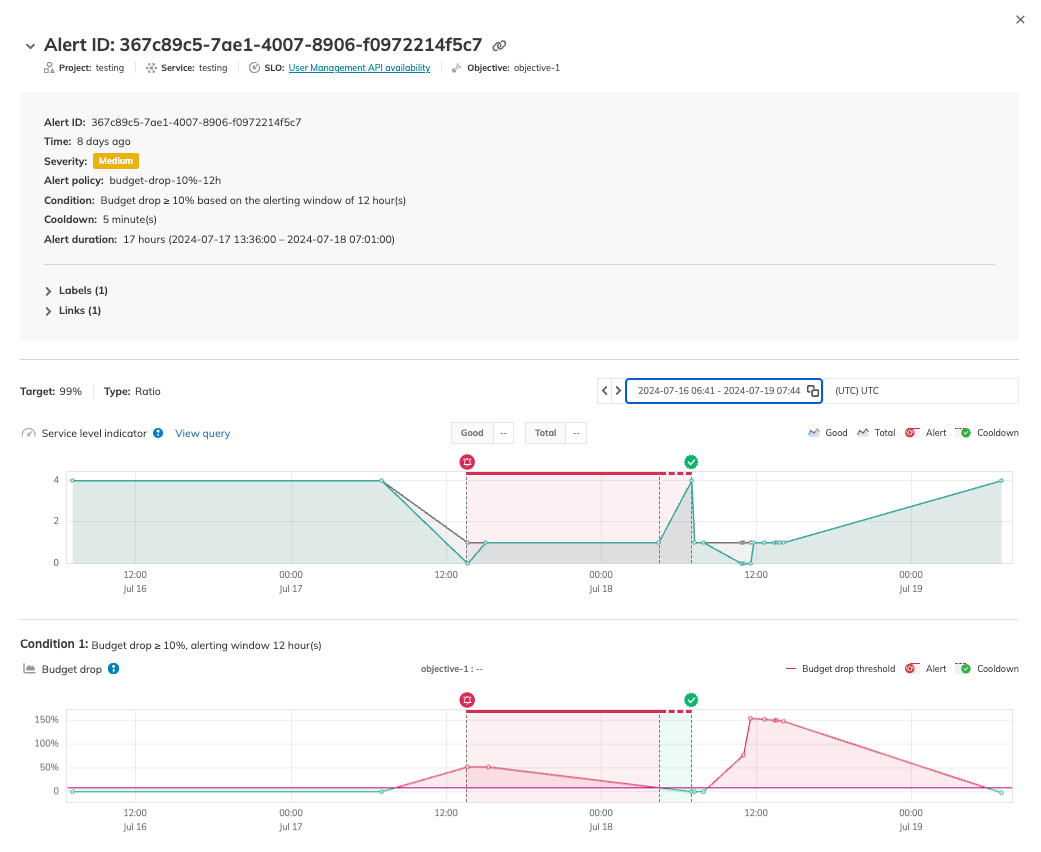The image size is (1041, 852).
Task: Click the Service level indicator gauge icon
Action: pyautogui.click(x=29, y=433)
